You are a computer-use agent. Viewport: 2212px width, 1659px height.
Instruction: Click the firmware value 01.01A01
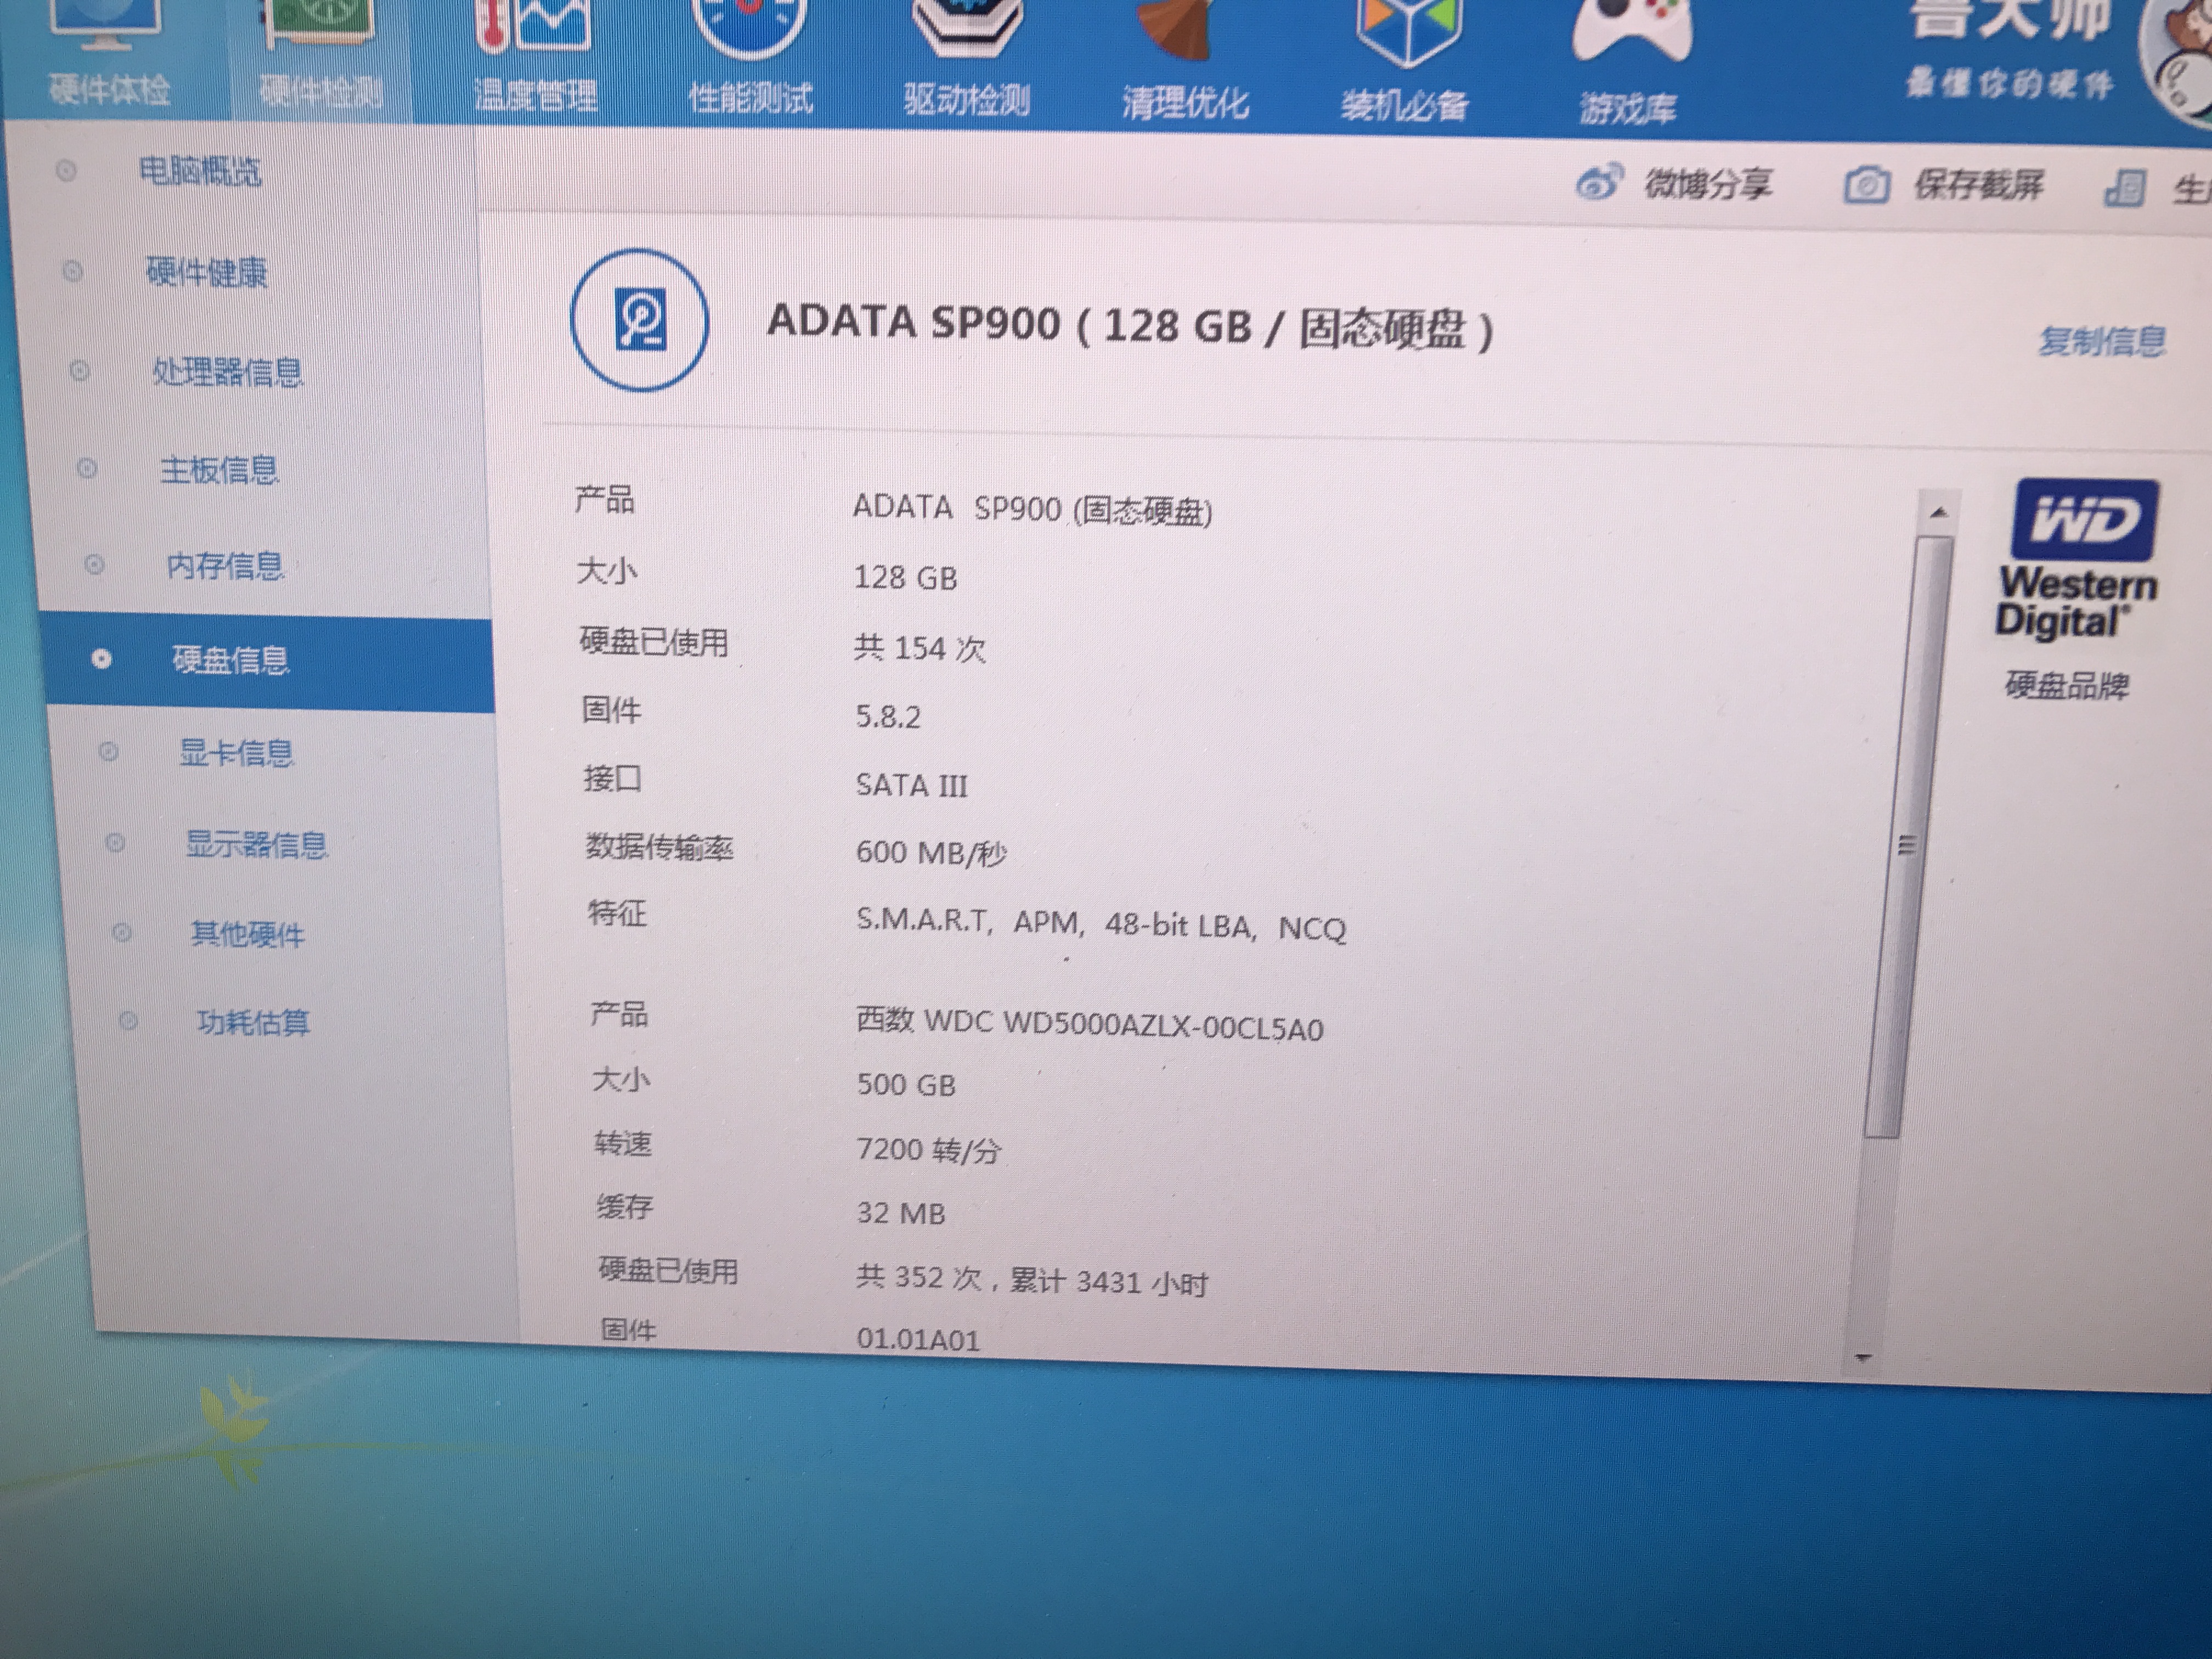918,1340
